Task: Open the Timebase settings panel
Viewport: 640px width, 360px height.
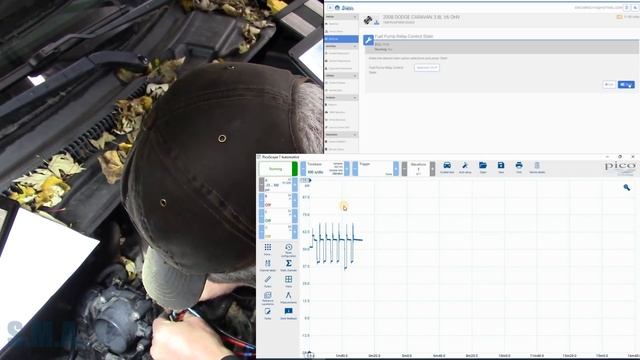Action: (x=325, y=169)
